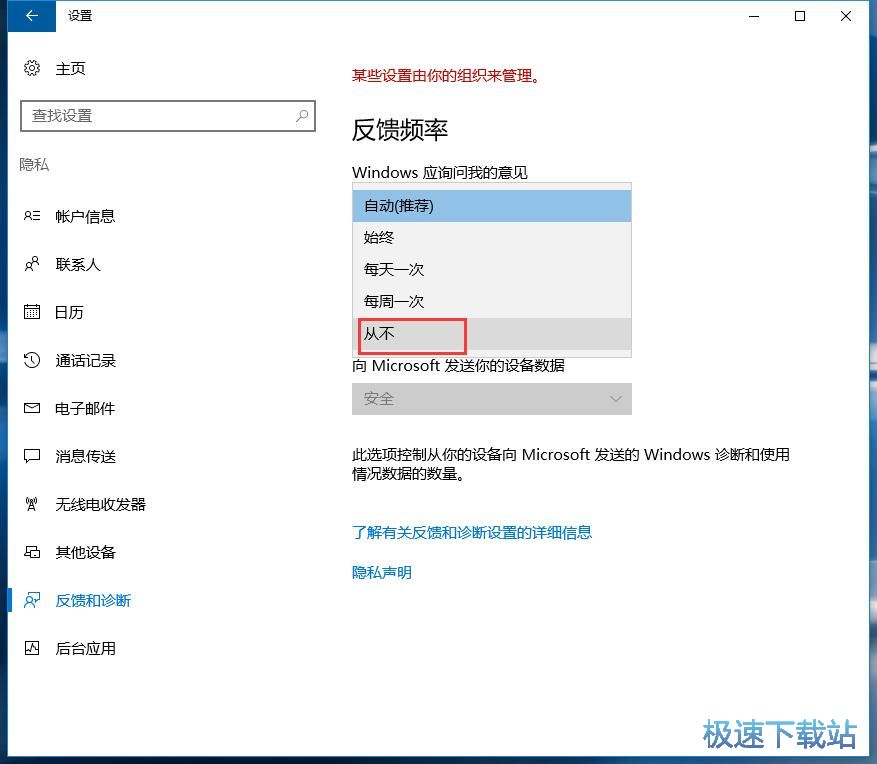This screenshot has height=764, width=877.
Task: Click the email envelope icon
Action: click(32, 408)
